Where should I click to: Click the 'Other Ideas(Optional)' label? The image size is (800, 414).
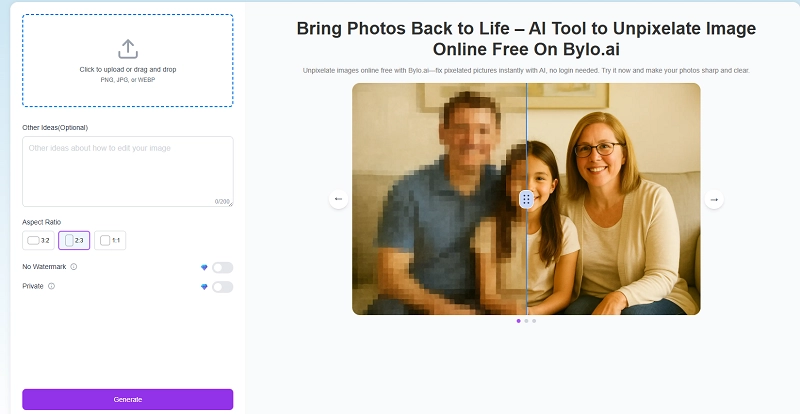(x=55, y=128)
